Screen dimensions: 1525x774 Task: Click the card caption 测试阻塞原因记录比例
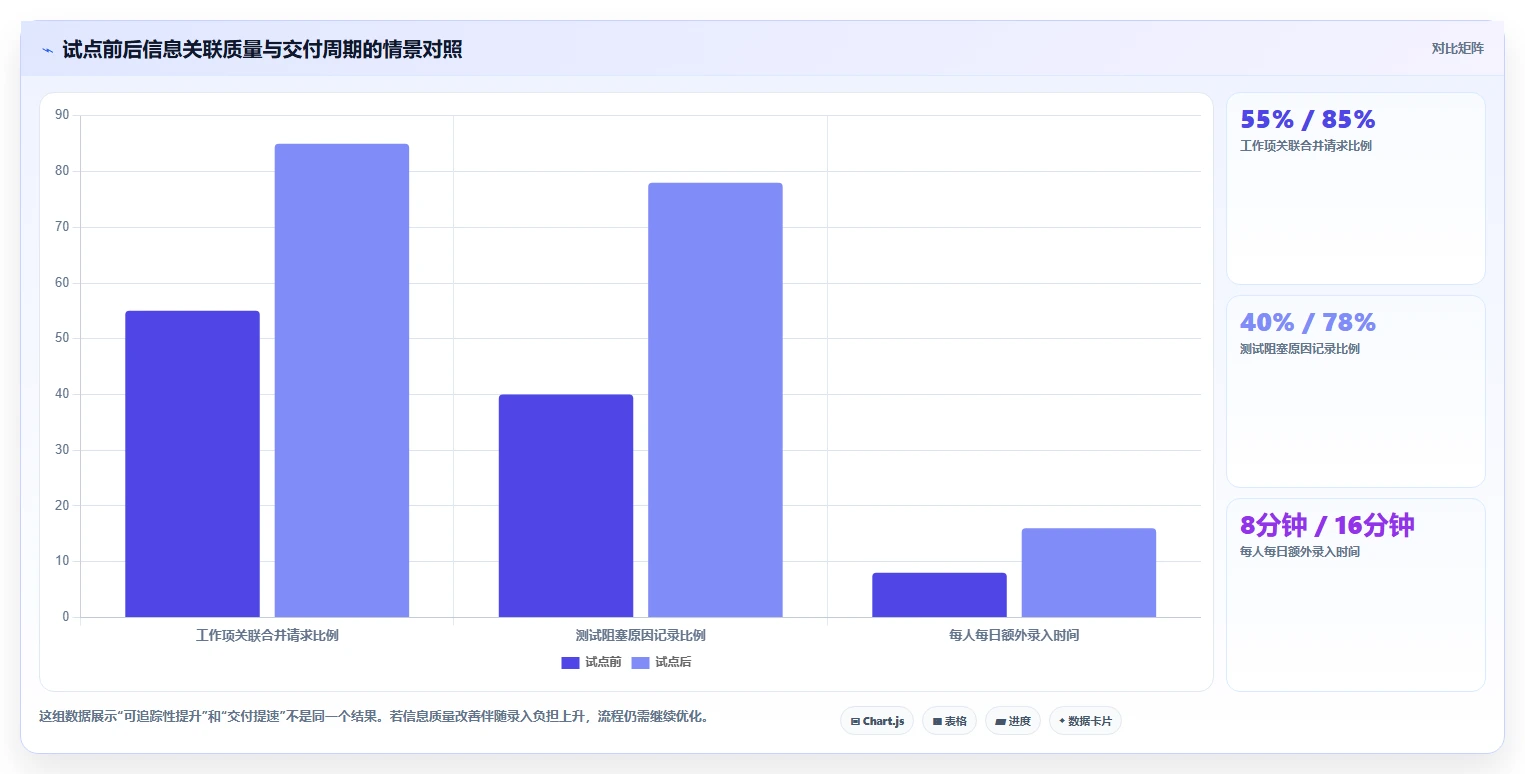click(x=1300, y=349)
